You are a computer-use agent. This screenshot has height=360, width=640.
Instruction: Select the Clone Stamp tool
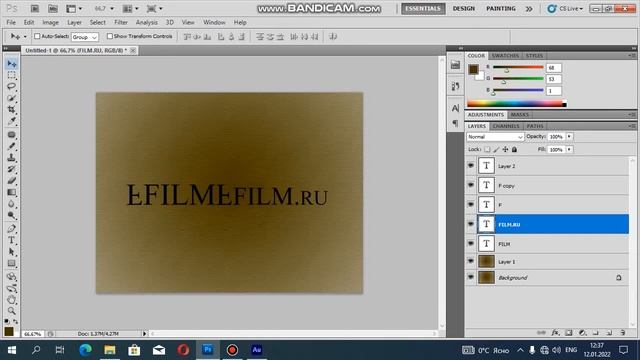click(11, 158)
